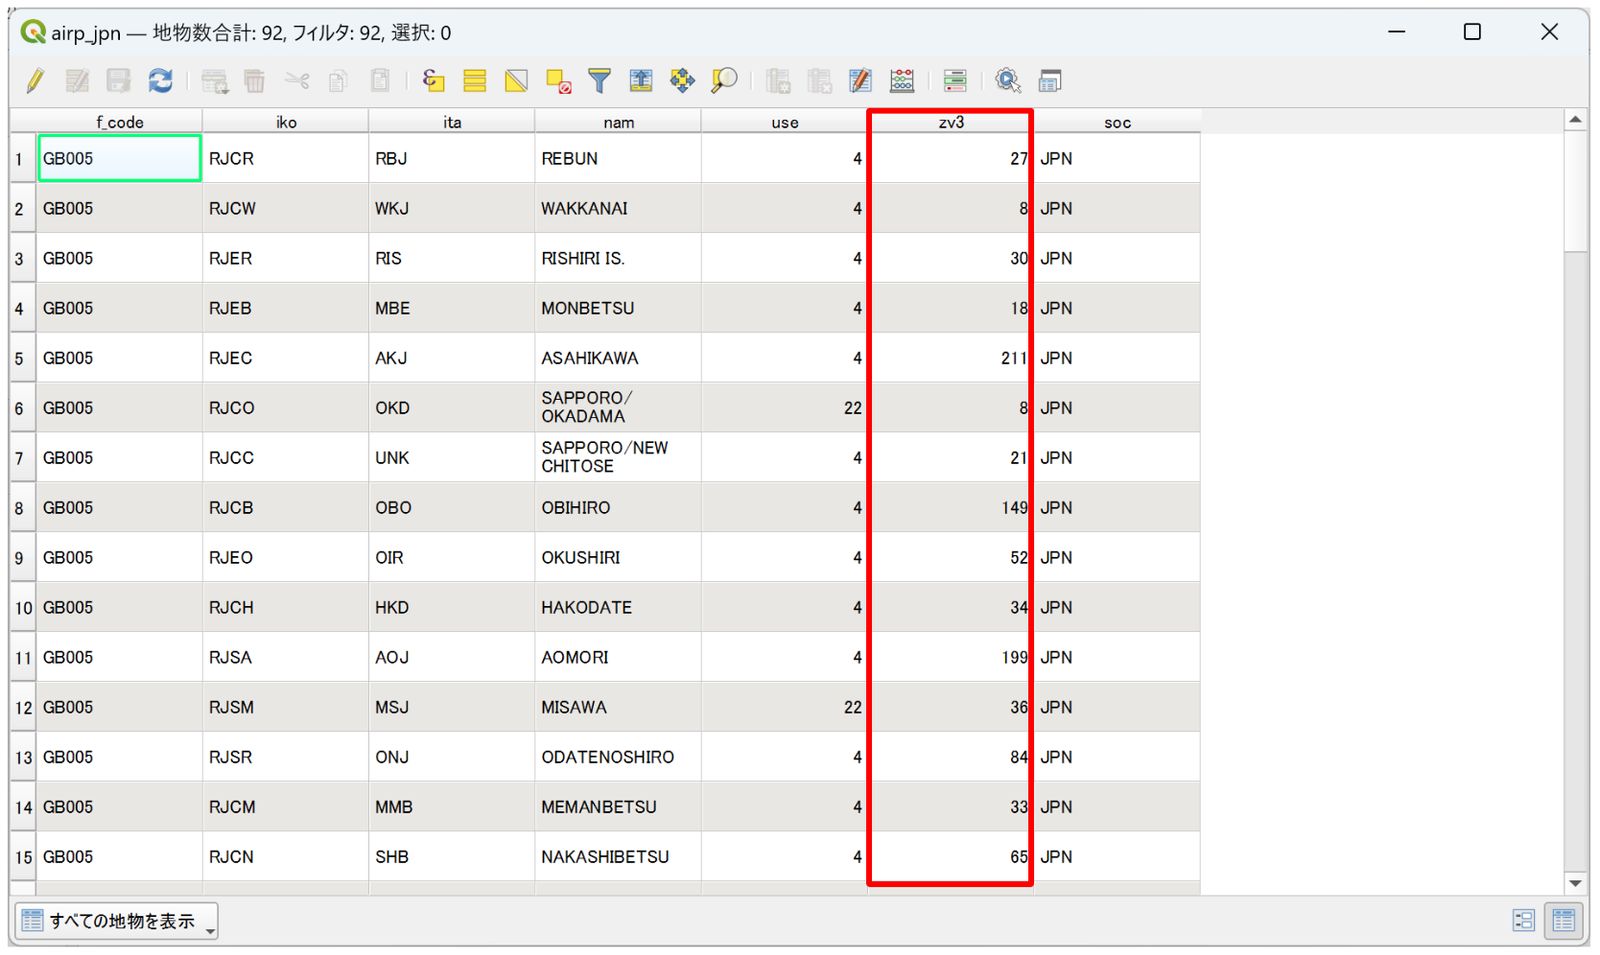Open the organize columns icon

pos(860,81)
